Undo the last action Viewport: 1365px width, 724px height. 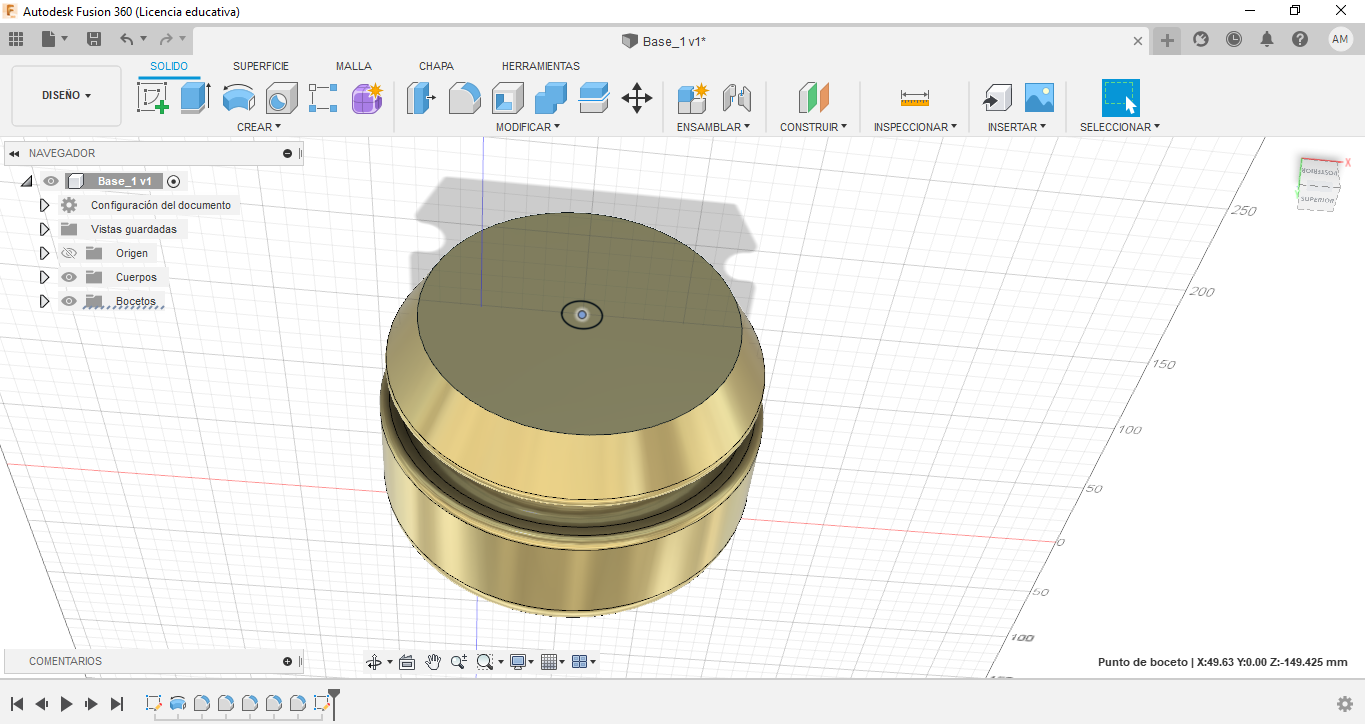coord(126,39)
